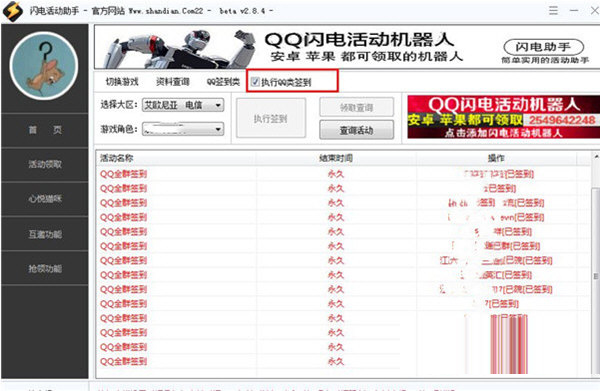Click the 查询活动 button

[x=356, y=130]
